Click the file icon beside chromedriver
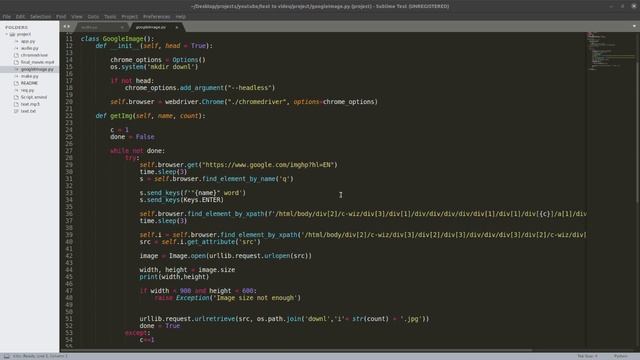The width and height of the screenshot is (640, 360). [x=16, y=55]
